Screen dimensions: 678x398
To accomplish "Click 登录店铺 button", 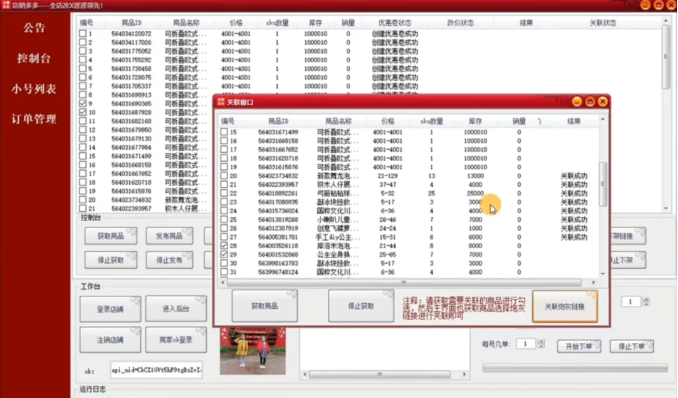I will point(110,309).
